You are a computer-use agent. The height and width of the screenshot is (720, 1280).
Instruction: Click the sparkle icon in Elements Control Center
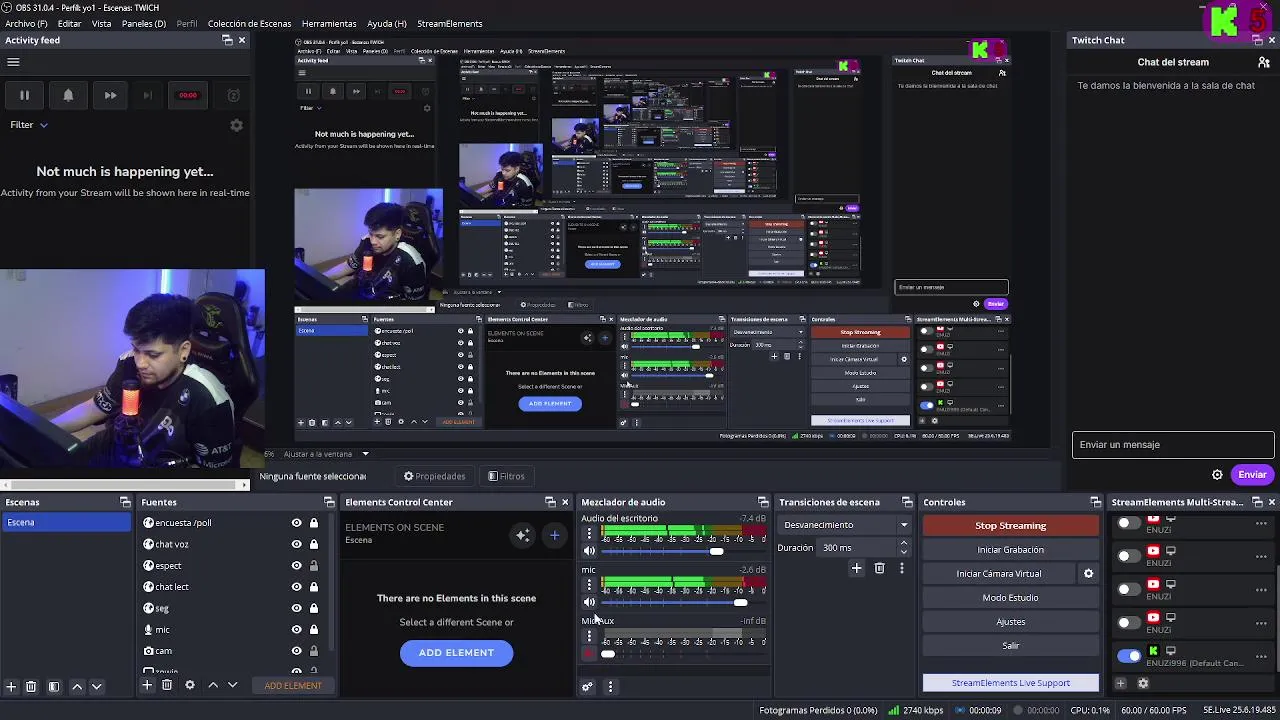click(523, 535)
